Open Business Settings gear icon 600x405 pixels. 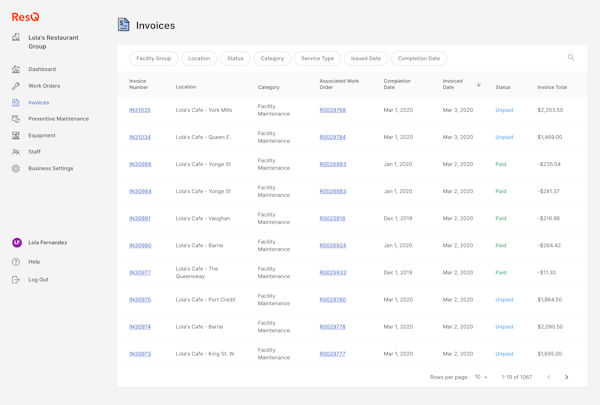(16, 168)
